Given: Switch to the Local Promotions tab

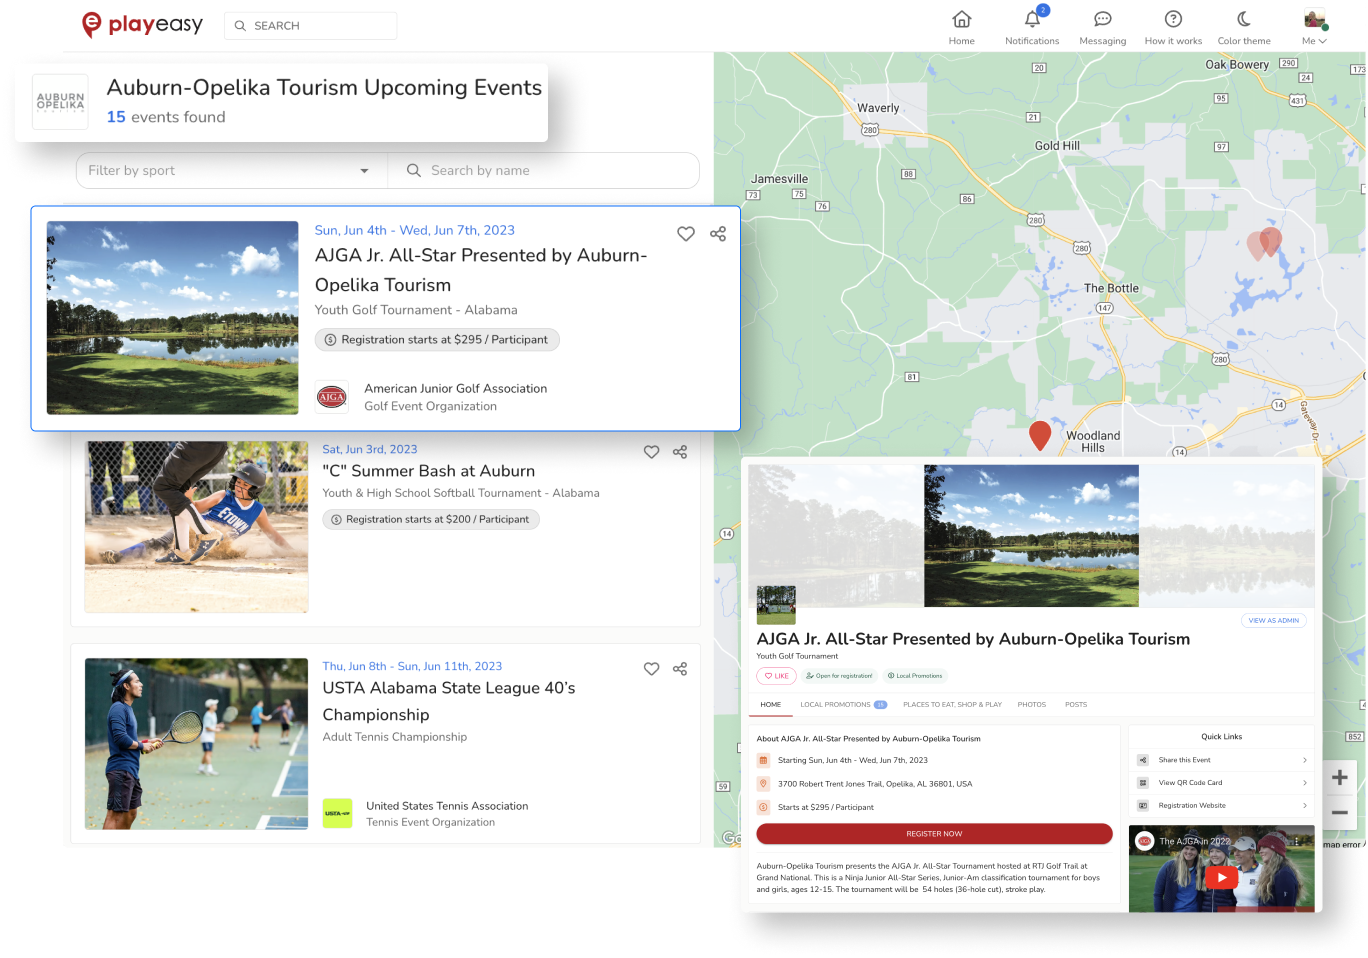Looking at the screenshot, I should pyautogui.click(x=842, y=705).
